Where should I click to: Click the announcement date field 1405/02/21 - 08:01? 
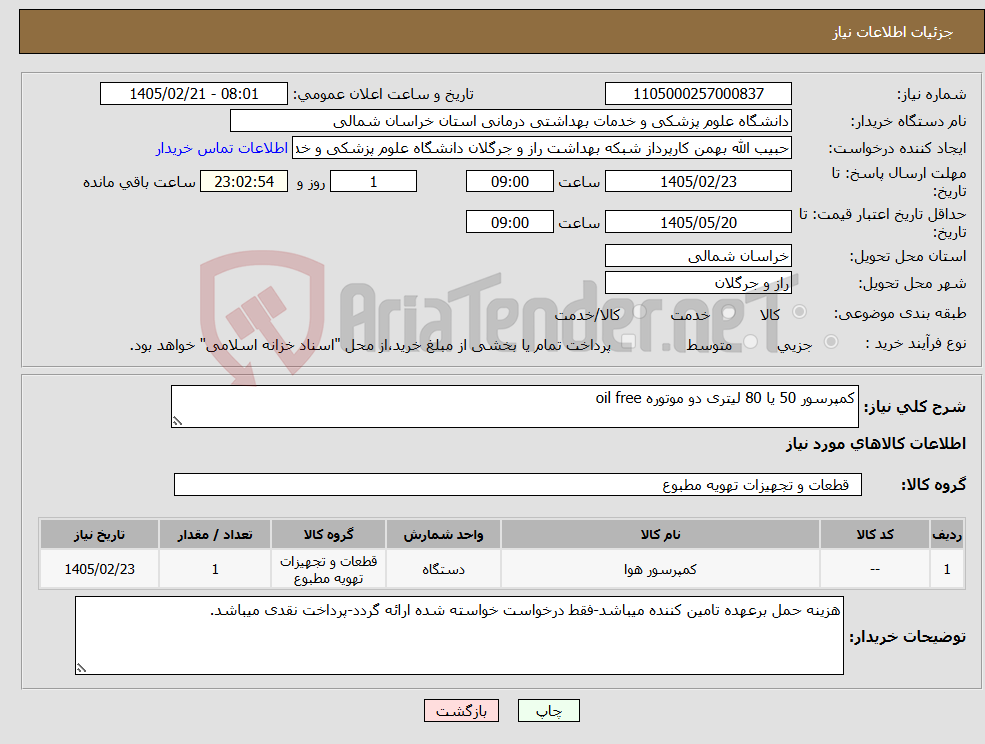[193, 94]
